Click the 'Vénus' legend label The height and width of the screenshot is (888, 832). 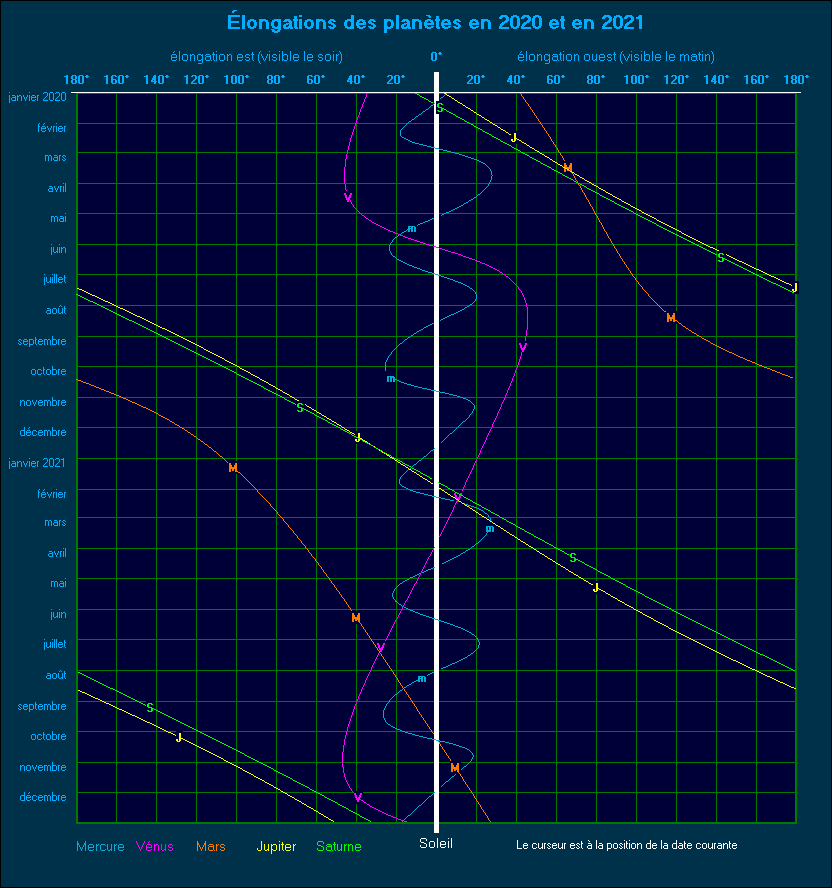click(155, 846)
